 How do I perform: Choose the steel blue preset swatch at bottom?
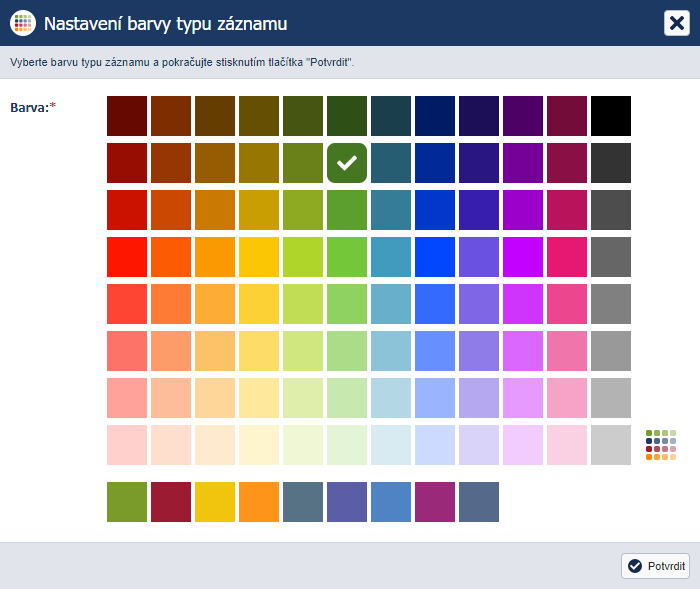(x=391, y=502)
